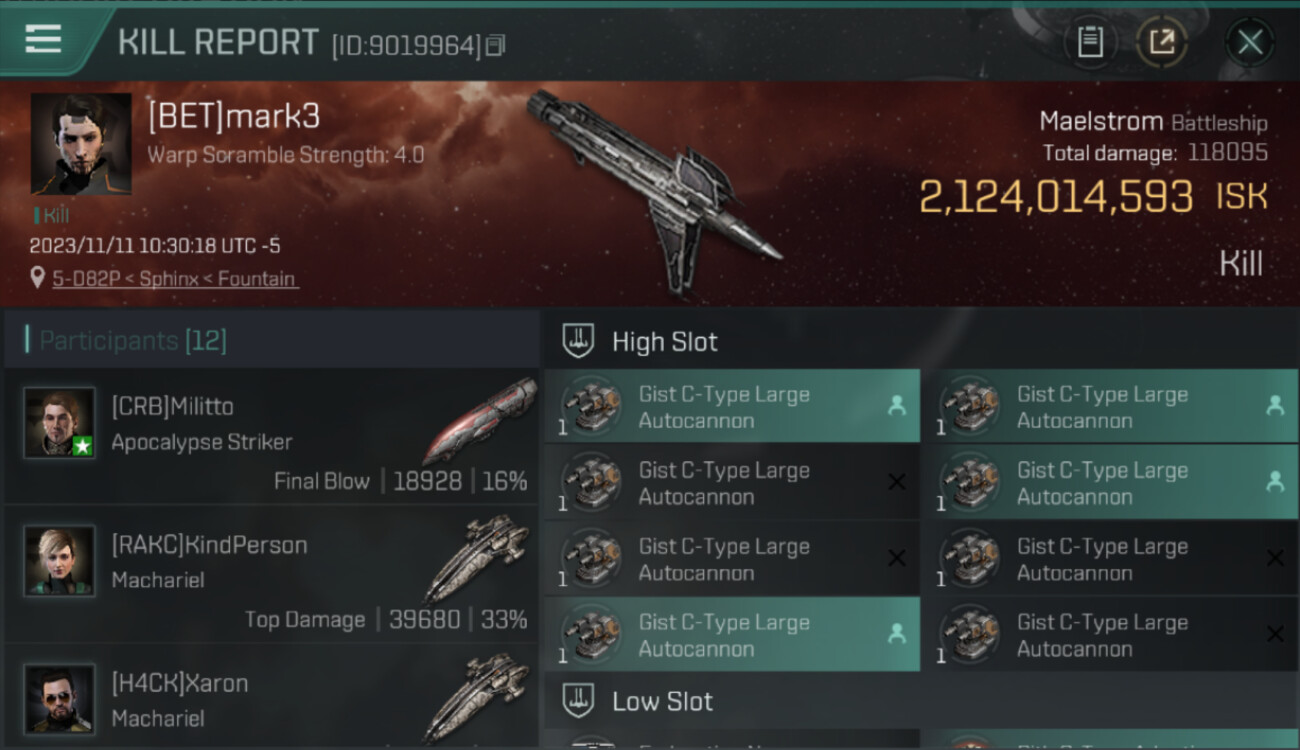Open the hamburger menu icon
1300x750 pixels.
point(43,39)
